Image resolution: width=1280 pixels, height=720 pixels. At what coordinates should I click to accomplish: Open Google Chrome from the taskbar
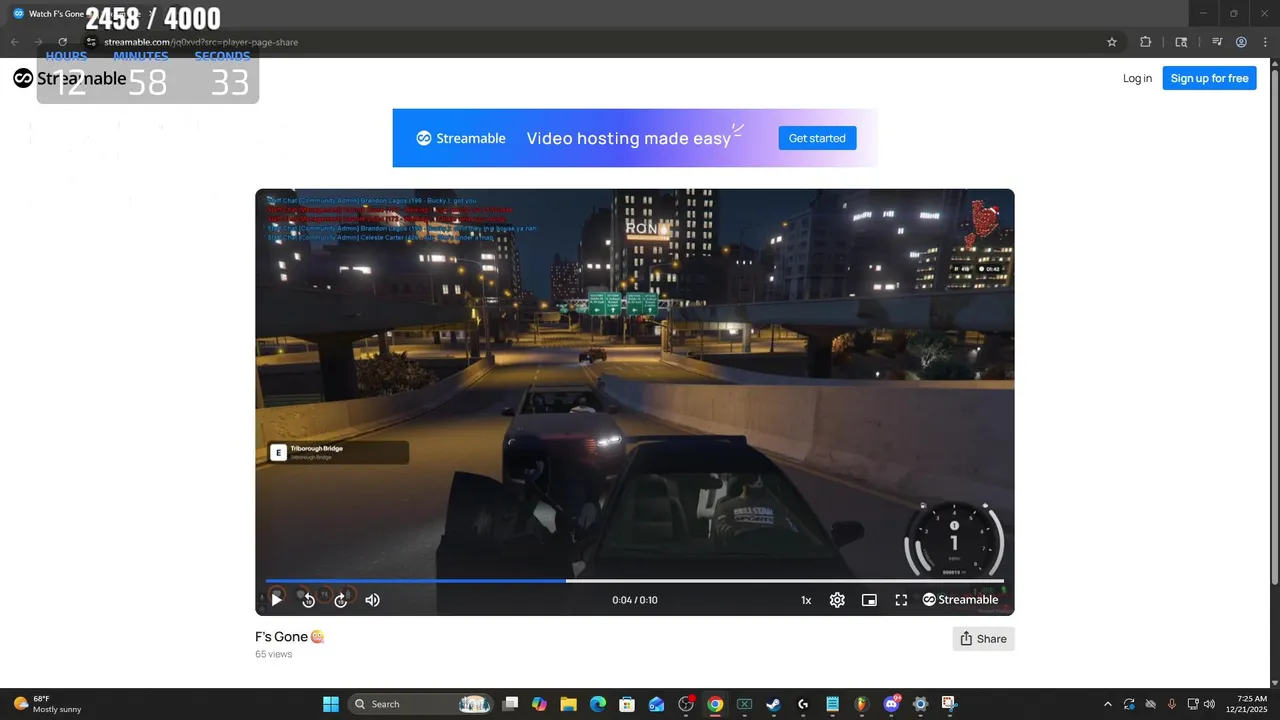pos(715,704)
